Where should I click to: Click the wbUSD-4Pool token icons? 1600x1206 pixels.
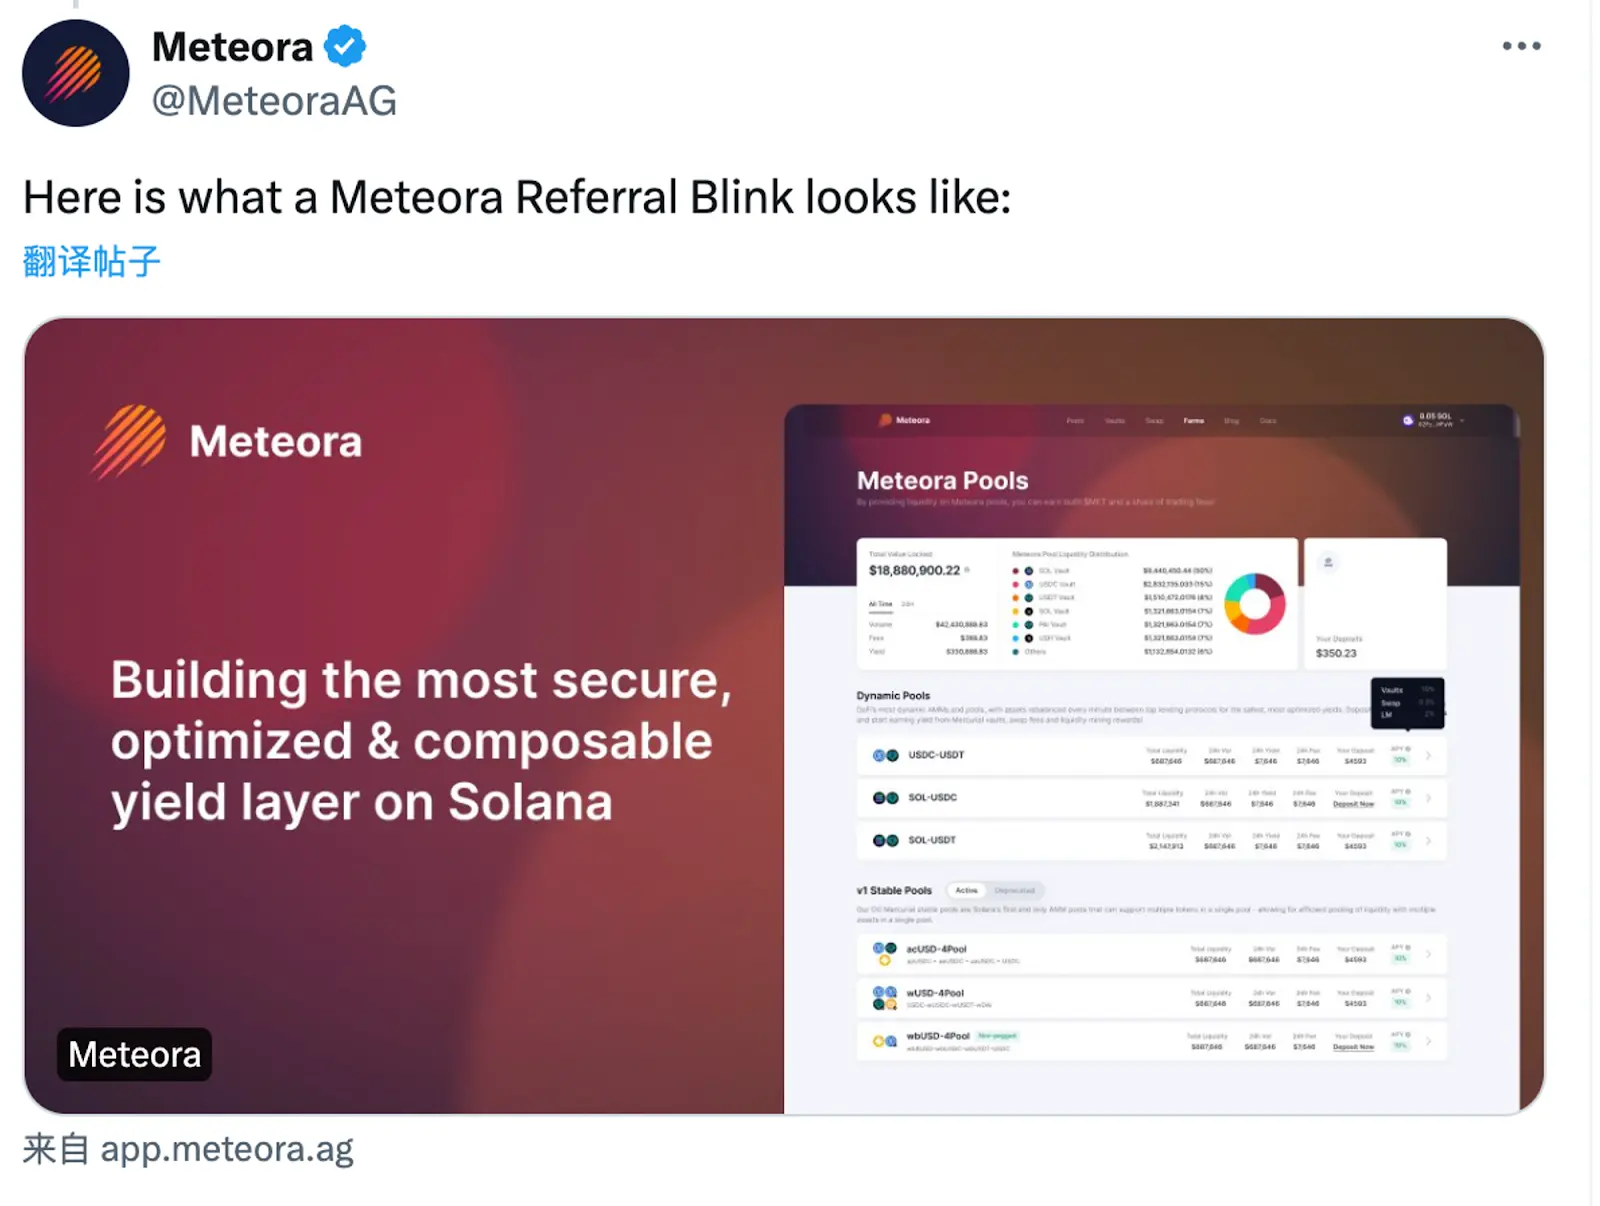885,1041
